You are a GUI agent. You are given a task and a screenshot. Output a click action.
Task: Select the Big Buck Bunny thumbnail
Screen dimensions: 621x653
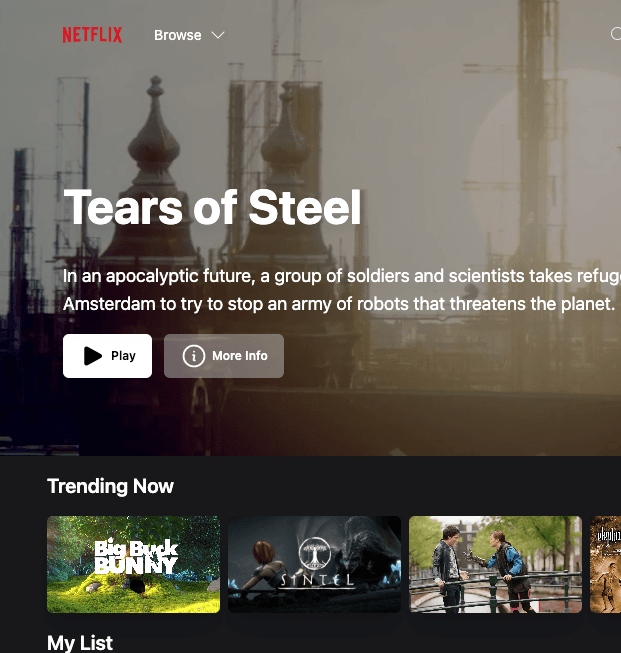pyautogui.click(x=133, y=564)
